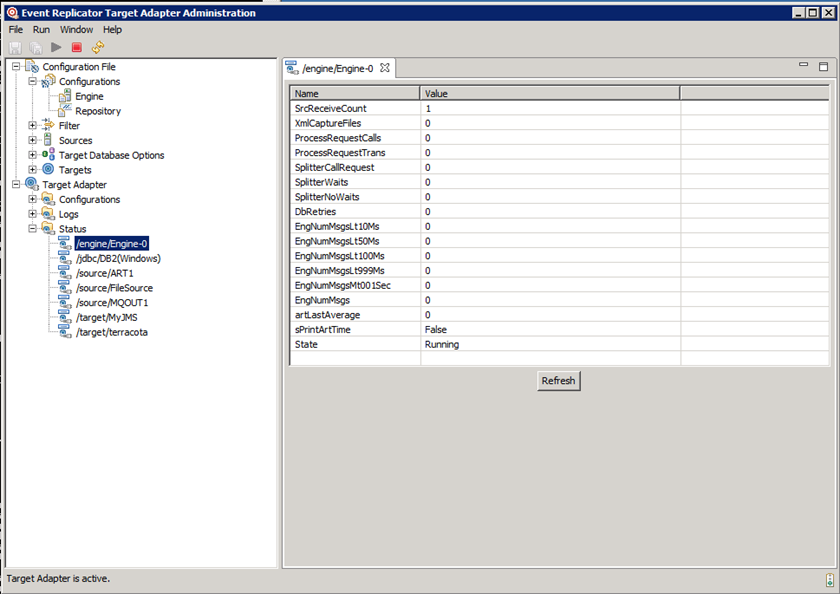Open the Window menu
Image resolution: width=840 pixels, height=594 pixels.
[x=76, y=30]
